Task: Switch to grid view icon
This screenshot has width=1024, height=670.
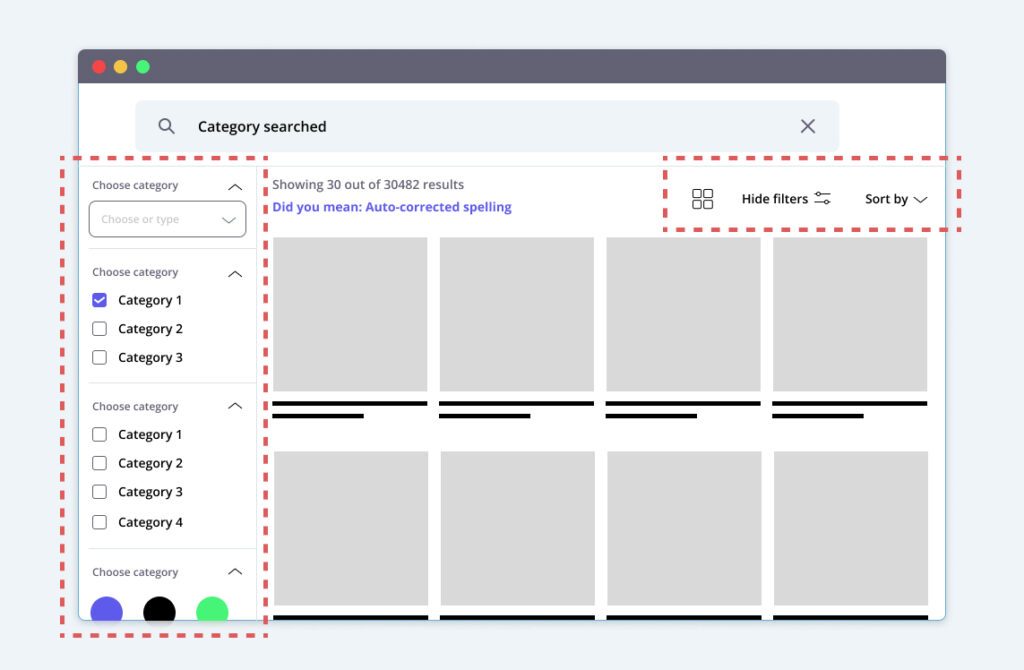Action: click(702, 199)
